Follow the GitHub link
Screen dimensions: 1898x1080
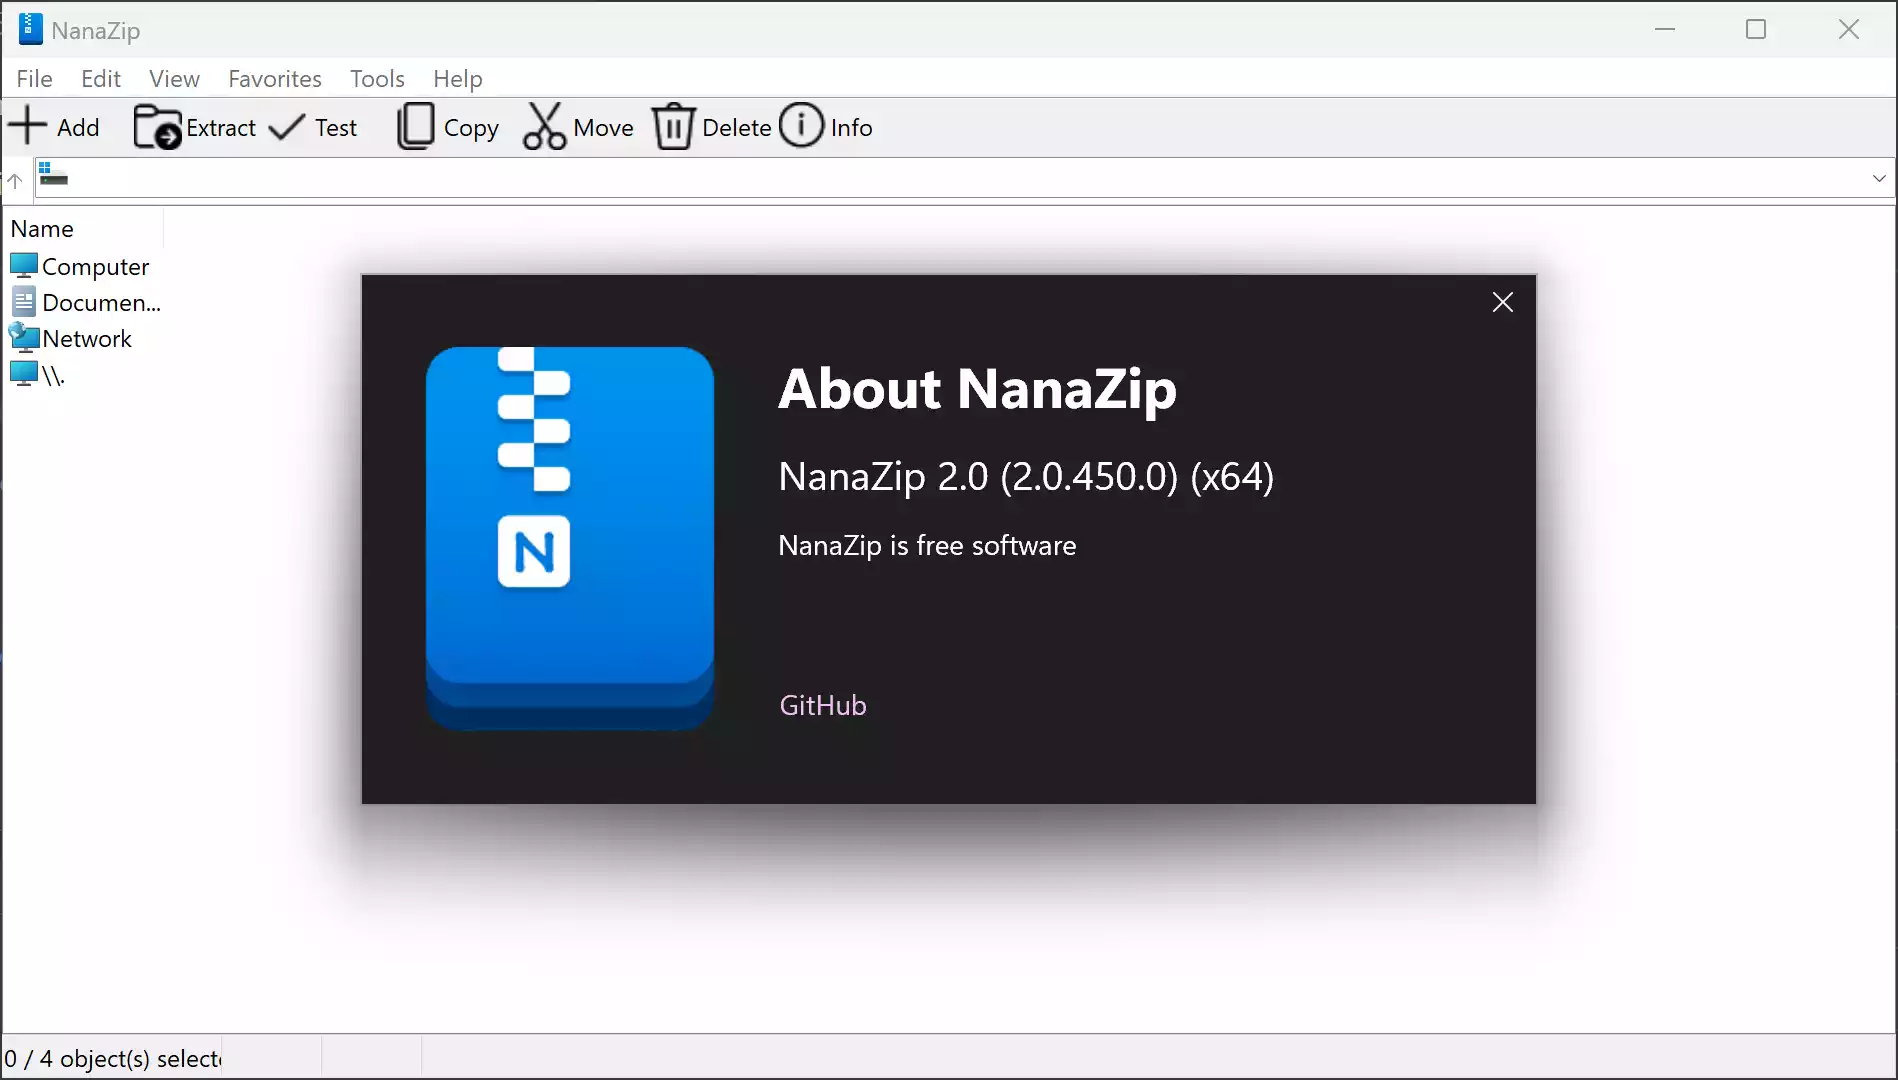[822, 705]
